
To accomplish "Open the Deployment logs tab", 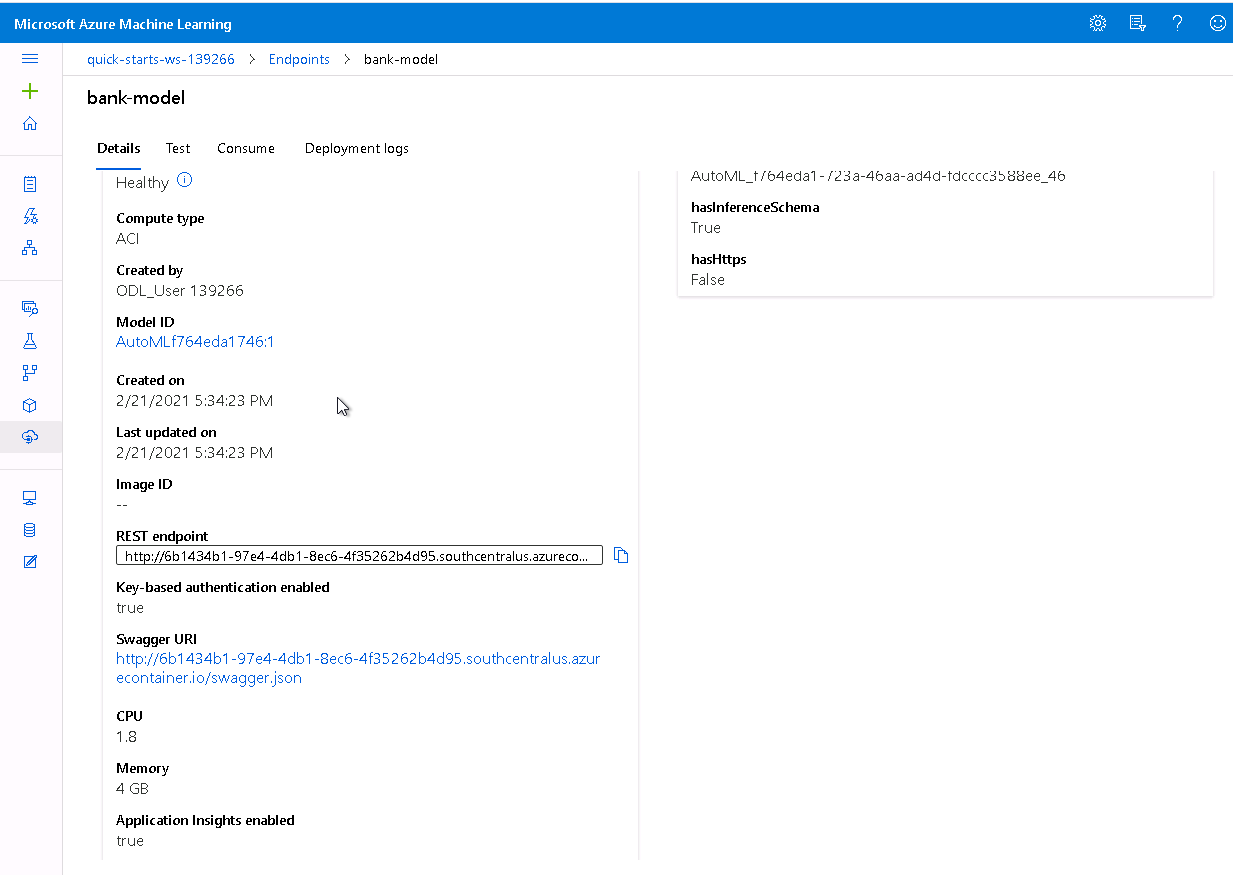I will 356,148.
